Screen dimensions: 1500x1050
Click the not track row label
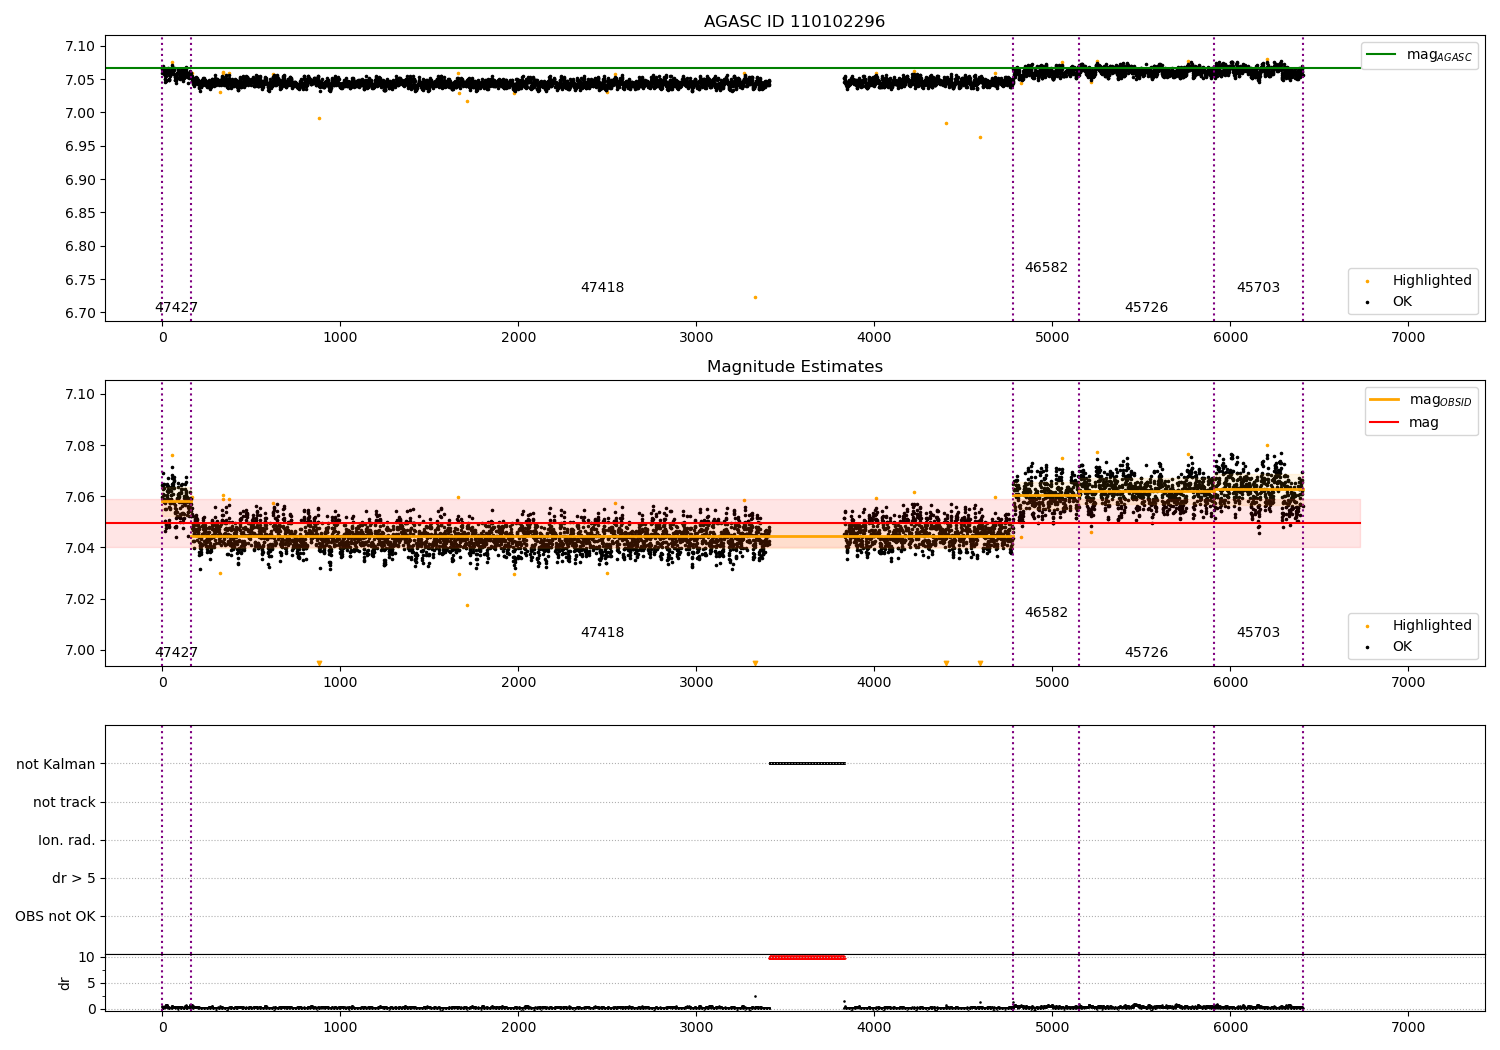[64, 802]
